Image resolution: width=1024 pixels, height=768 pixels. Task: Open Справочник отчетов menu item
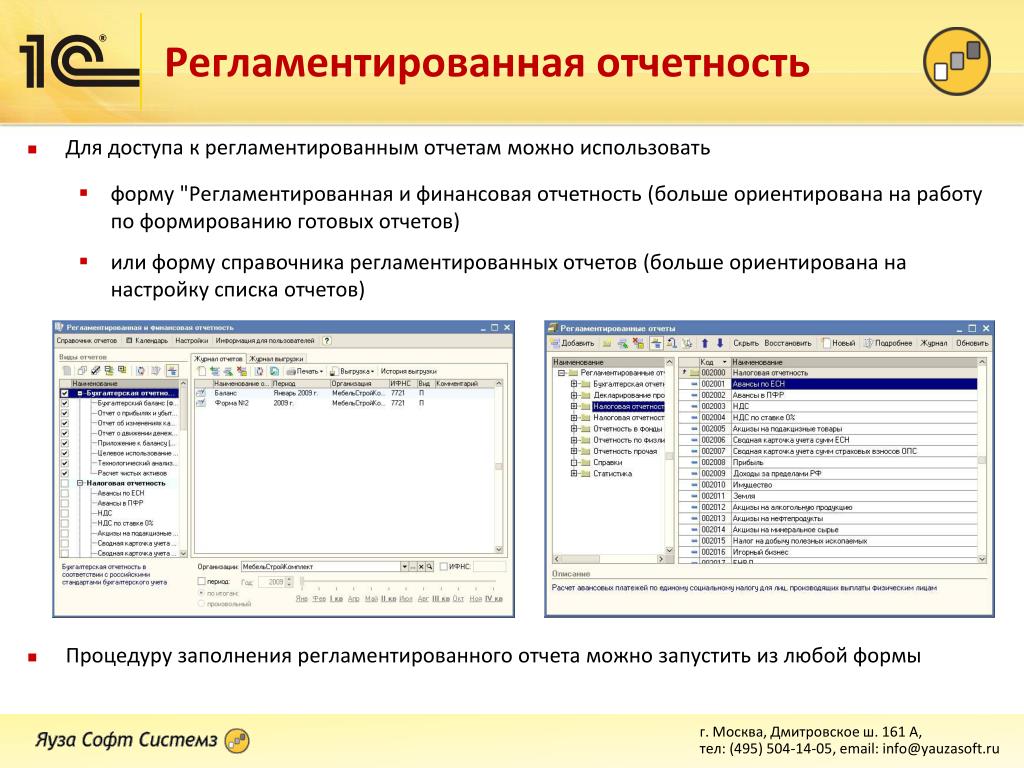(86, 340)
